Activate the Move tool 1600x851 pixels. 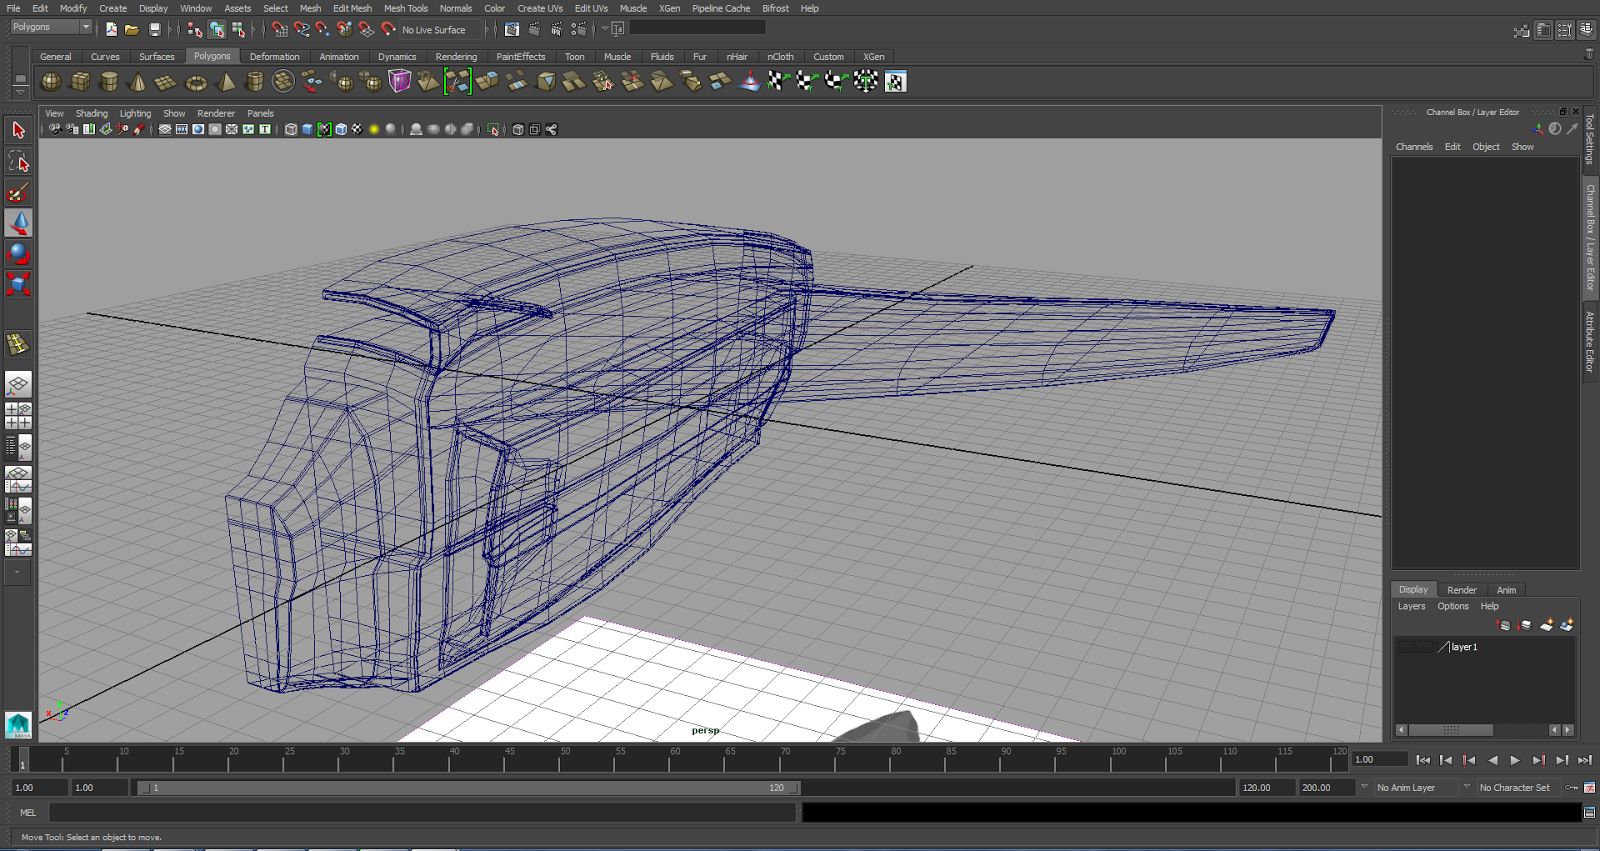[x=18, y=223]
